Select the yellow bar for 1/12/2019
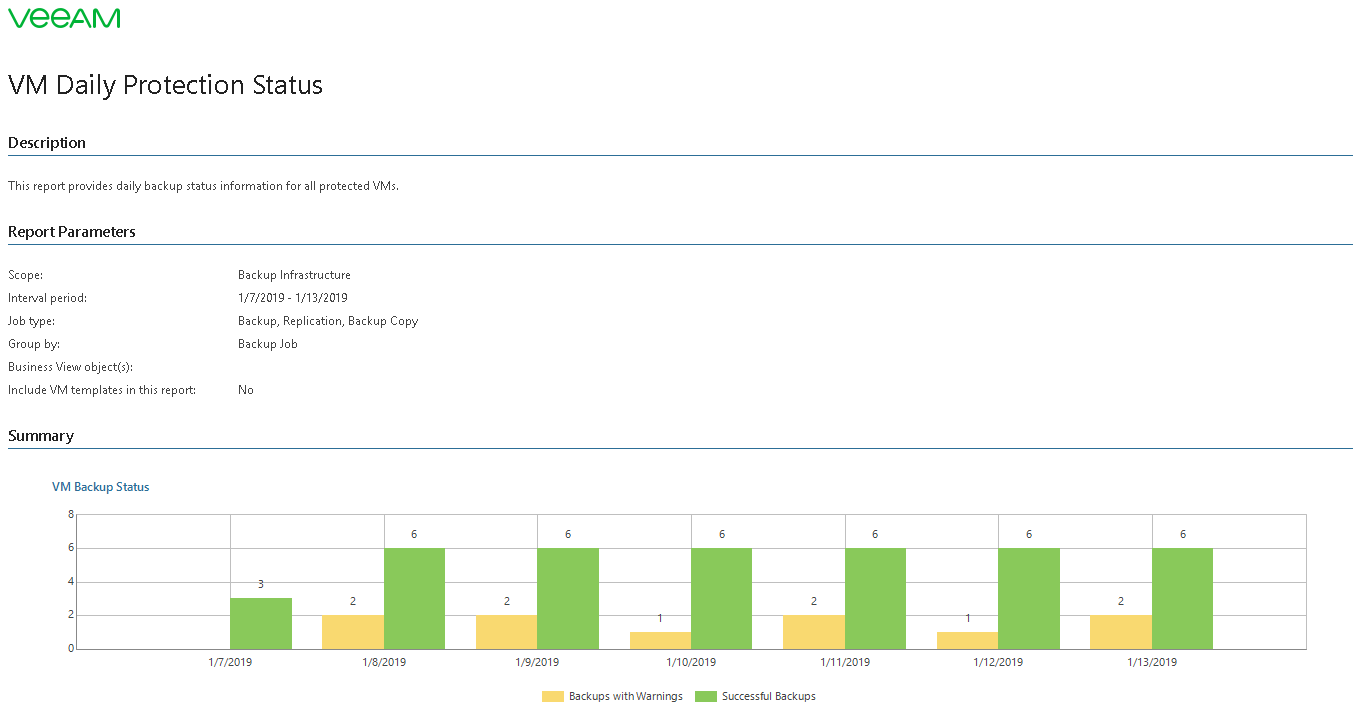This screenshot has width=1359, height=714. 967,641
